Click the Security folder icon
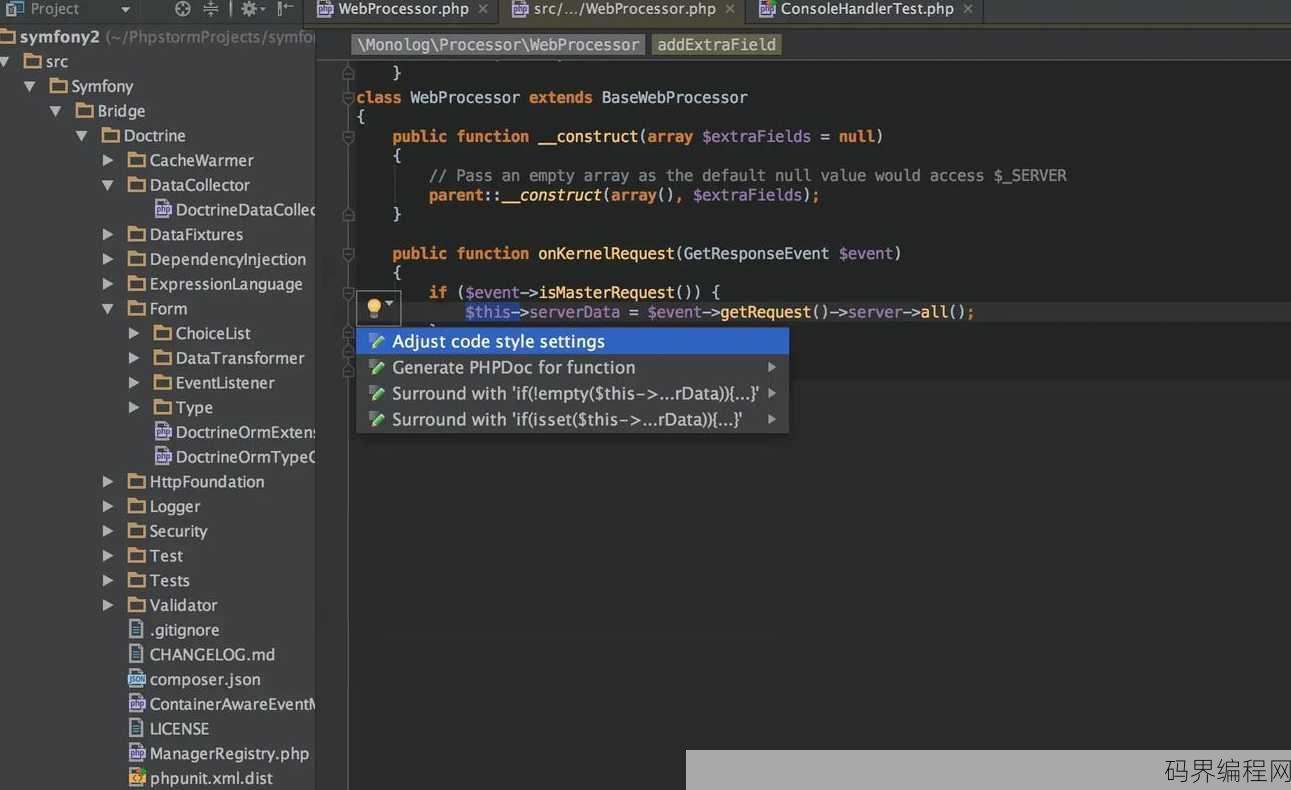Screen dimensions: 1291x790 coord(136,531)
